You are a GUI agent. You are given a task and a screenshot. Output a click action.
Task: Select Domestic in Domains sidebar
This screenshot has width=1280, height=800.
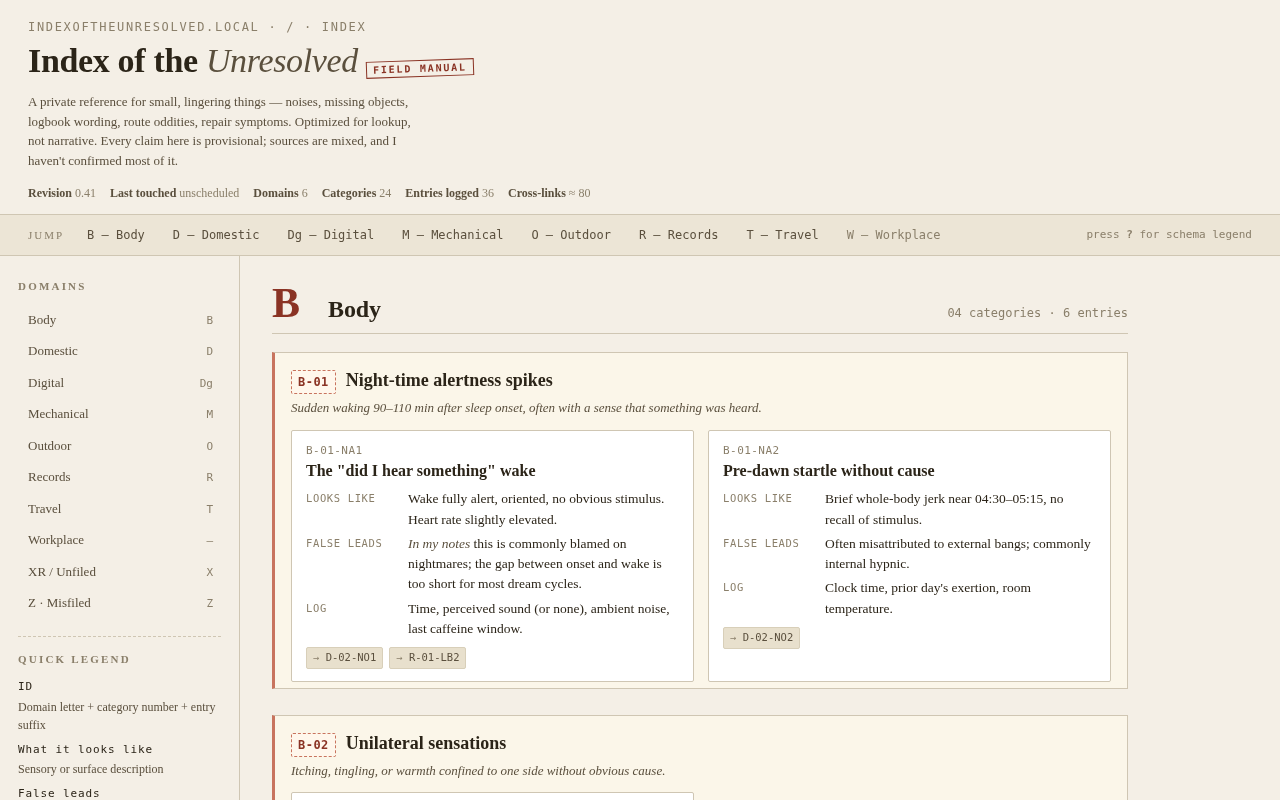click(120, 351)
